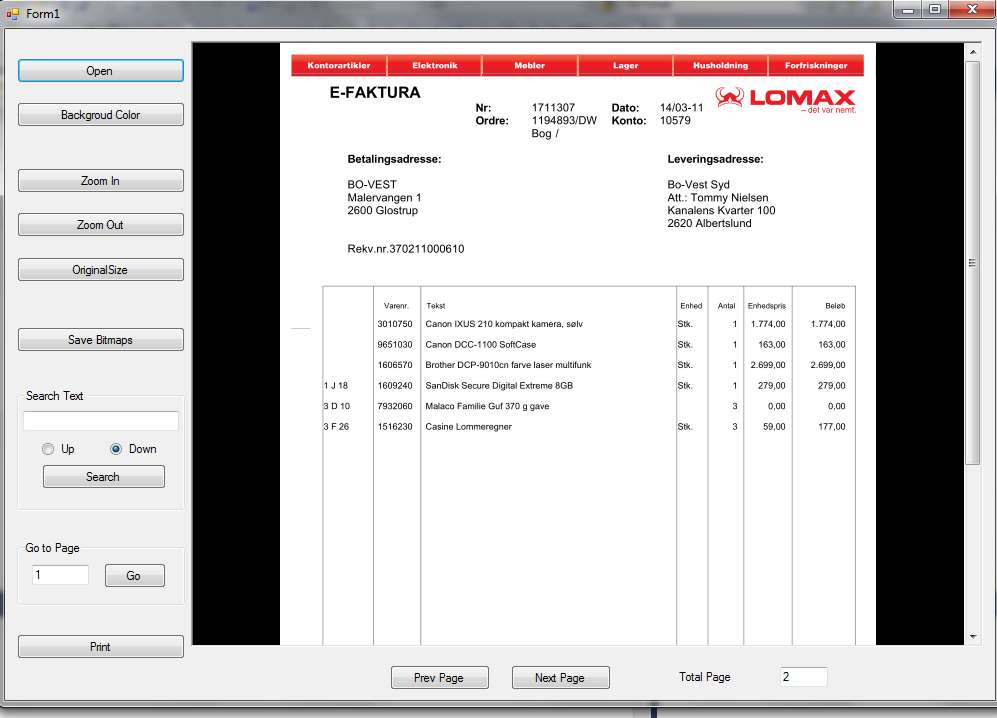Go to the Next Page
The image size is (997, 718).
click(x=560, y=678)
